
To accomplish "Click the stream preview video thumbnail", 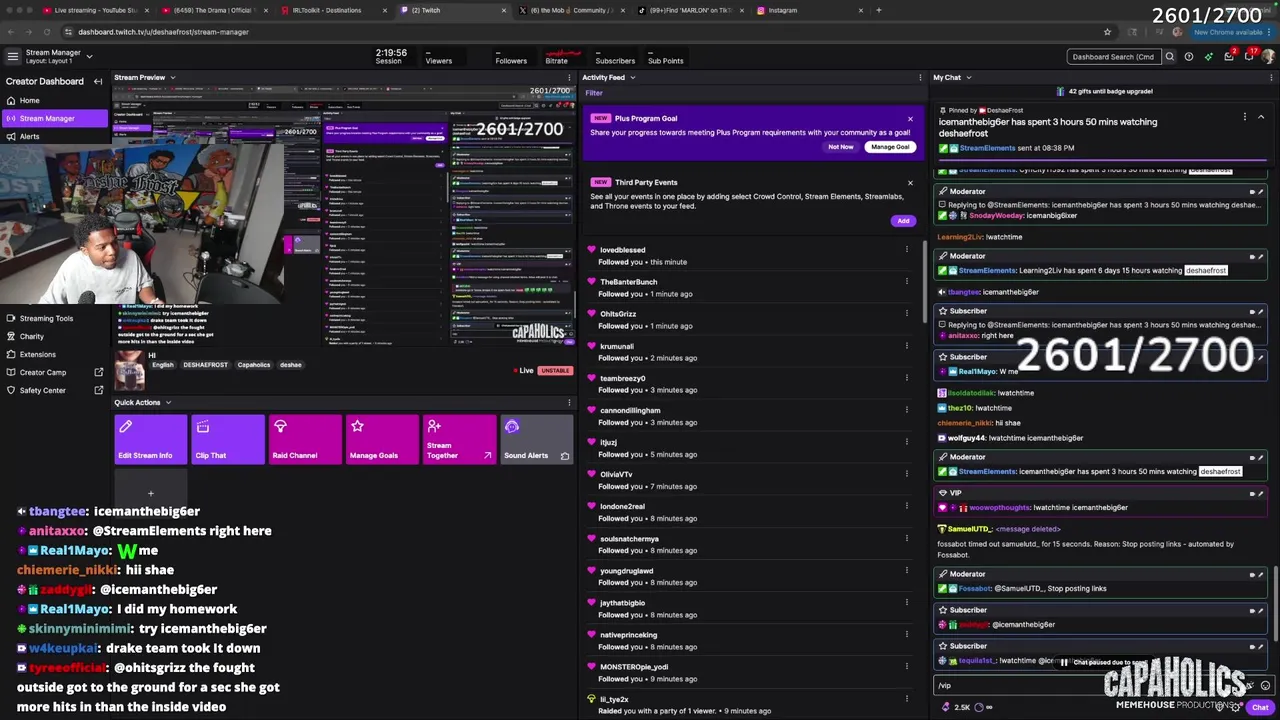I will [343, 217].
